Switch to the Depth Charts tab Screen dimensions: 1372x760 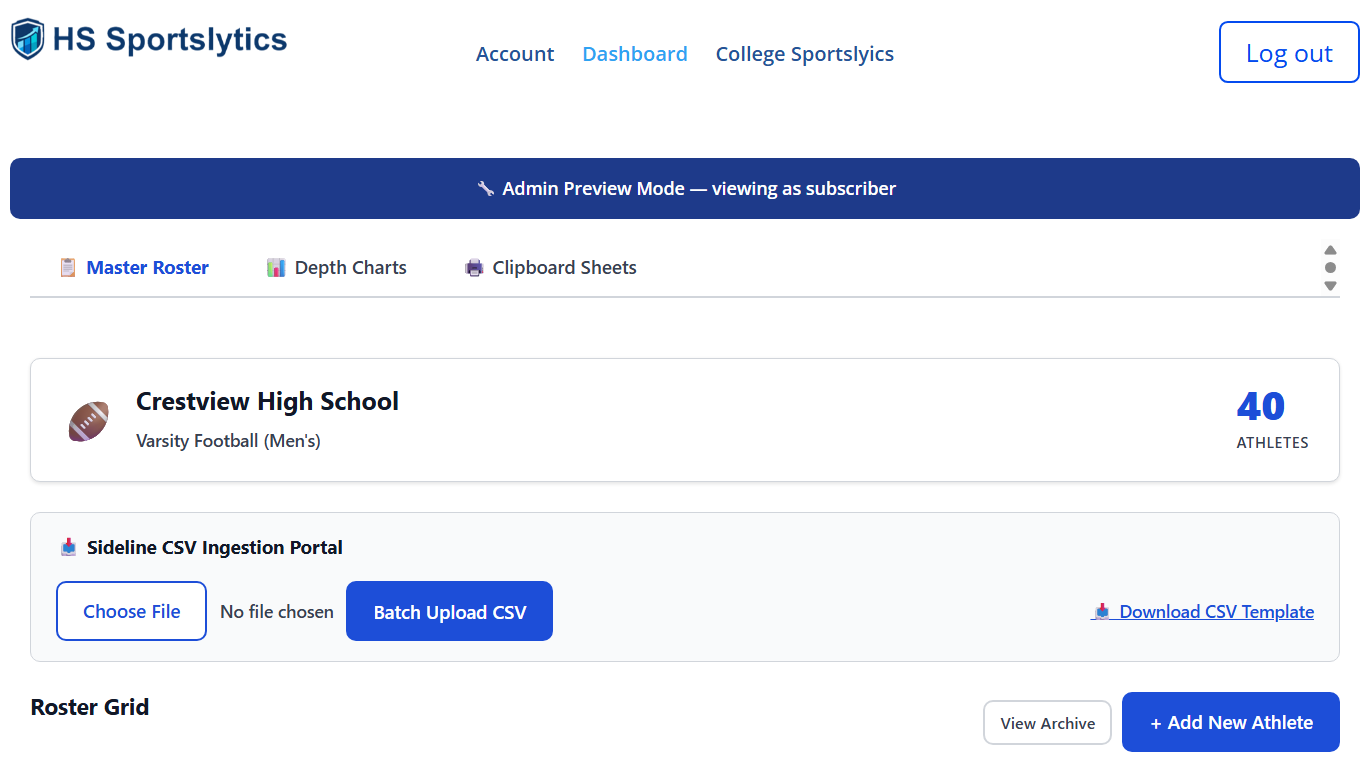pos(337,268)
